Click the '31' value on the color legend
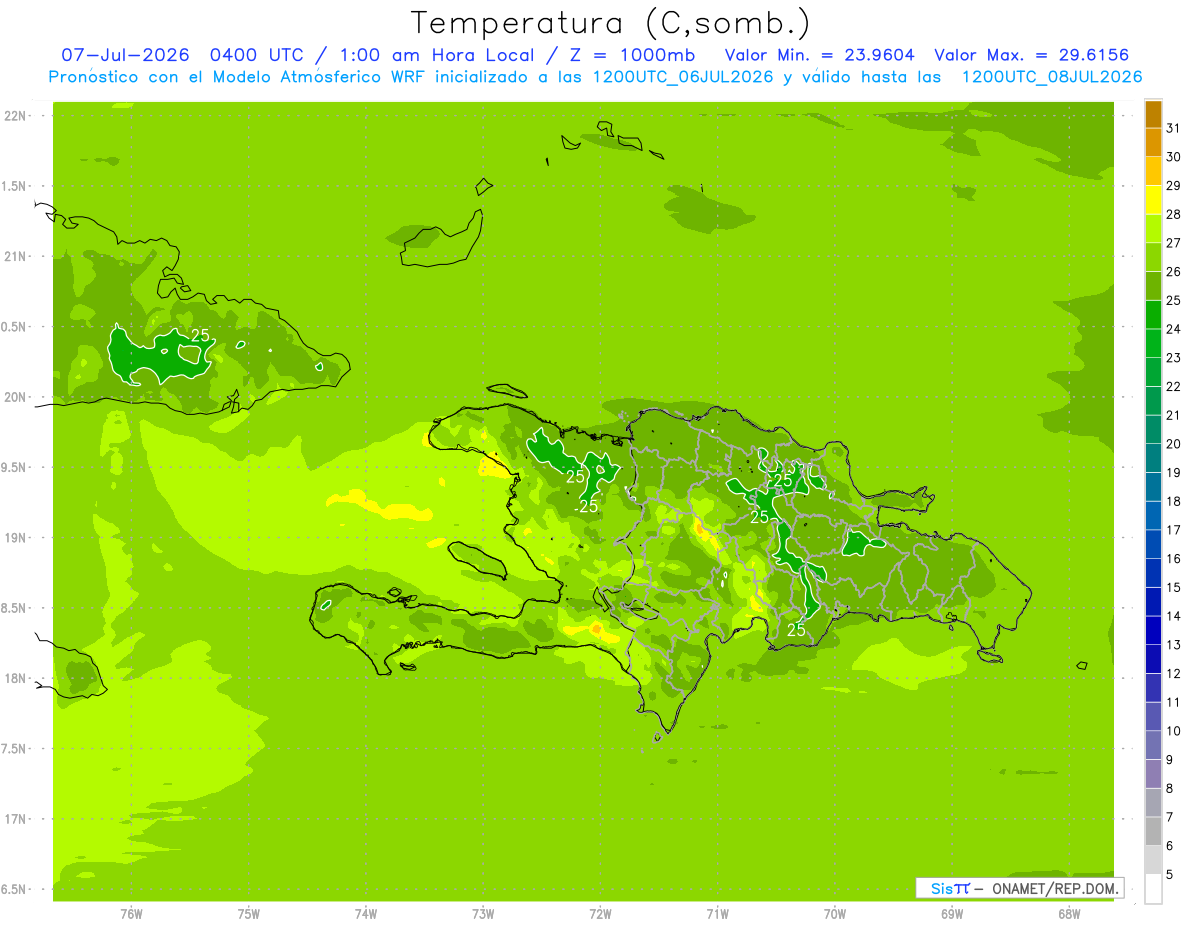 [1174, 128]
